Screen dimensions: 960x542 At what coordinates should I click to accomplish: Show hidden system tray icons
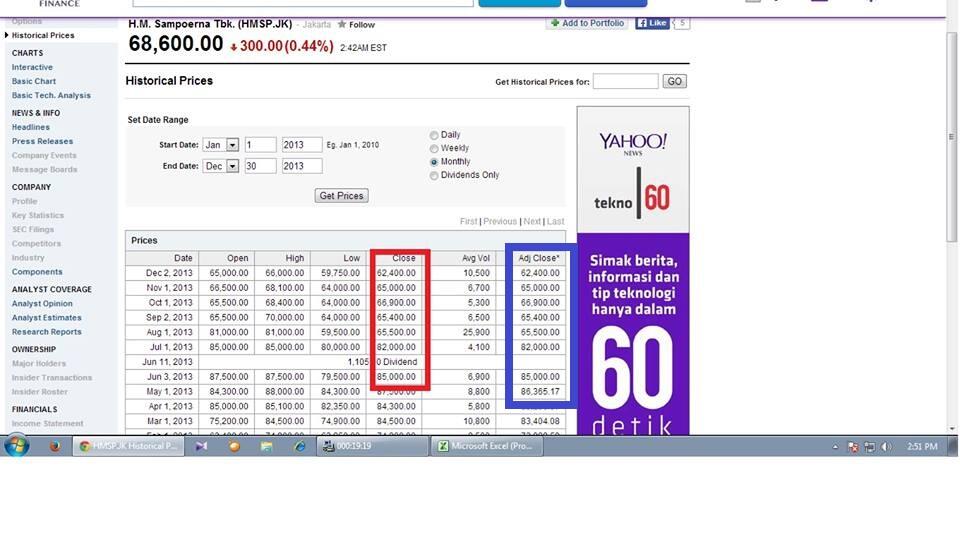(835, 447)
